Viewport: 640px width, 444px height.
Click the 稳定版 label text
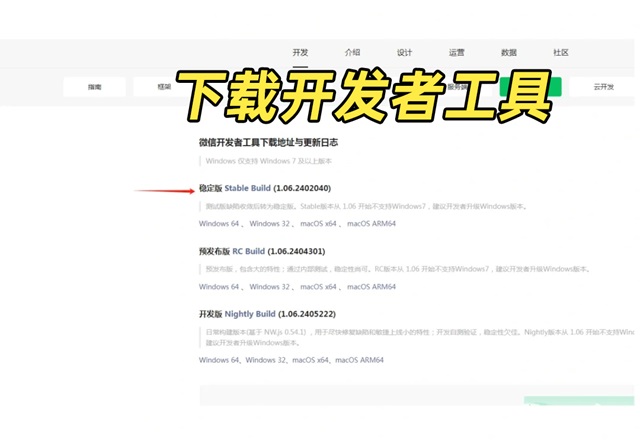pyautogui.click(x=210, y=188)
